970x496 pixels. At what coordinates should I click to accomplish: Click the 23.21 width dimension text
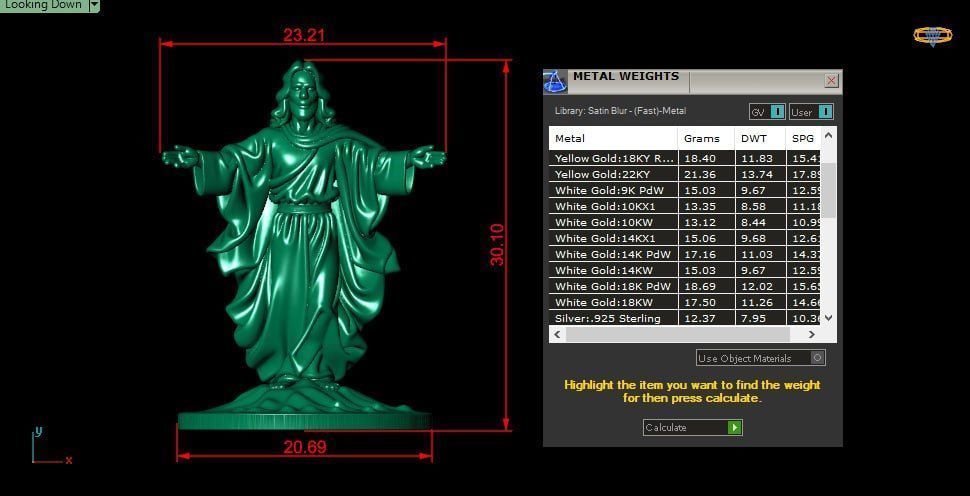click(x=304, y=35)
